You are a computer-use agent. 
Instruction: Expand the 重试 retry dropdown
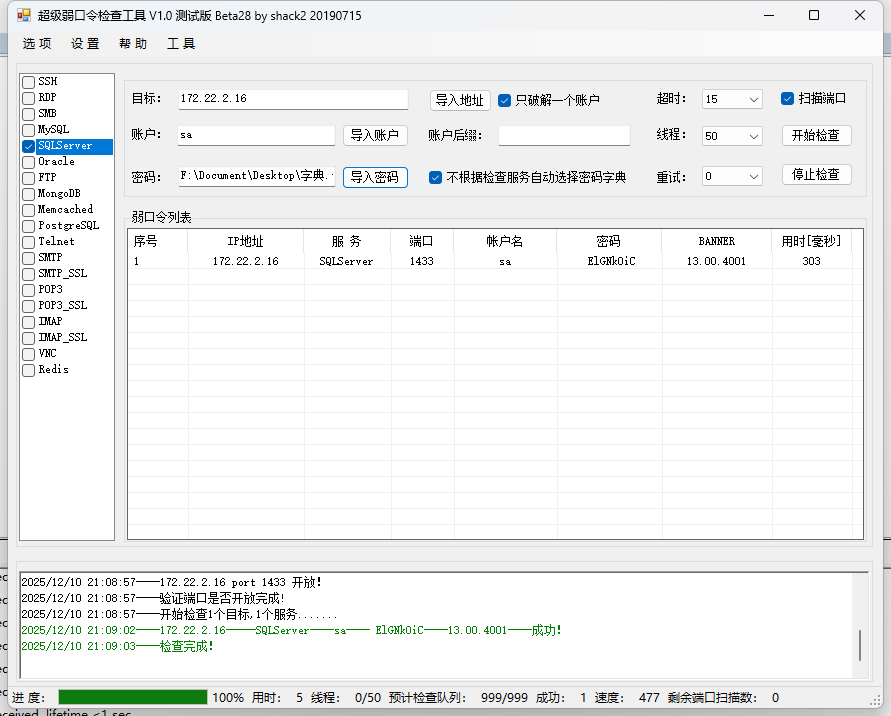(x=753, y=177)
